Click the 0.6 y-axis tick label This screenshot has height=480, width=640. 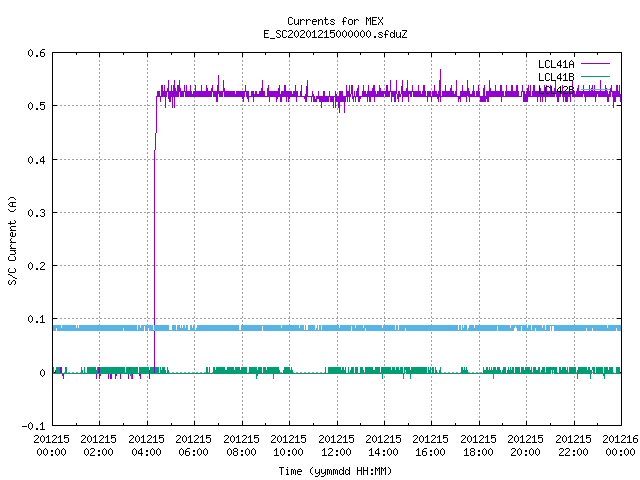pyautogui.click(x=36, y=53)
